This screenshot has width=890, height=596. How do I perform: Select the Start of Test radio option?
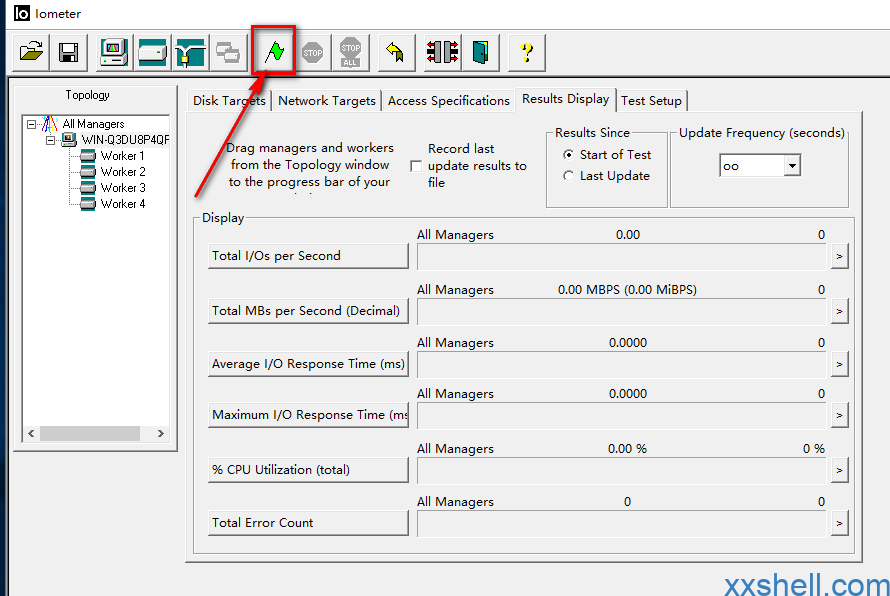tap(569, 155)
